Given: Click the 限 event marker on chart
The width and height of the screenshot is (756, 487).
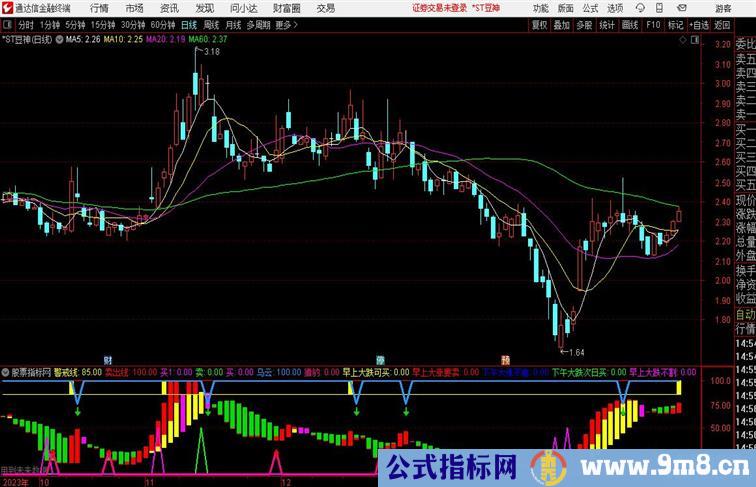Looking at the screenshot, I should (x=505, y=358).
